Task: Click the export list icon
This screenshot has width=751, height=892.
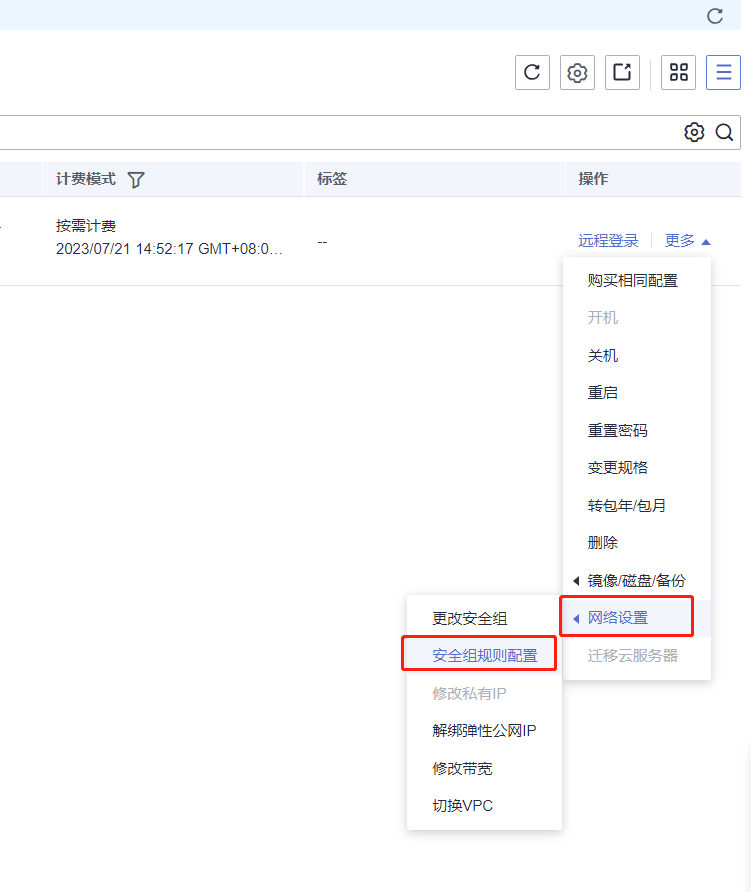Action: click(622, 72)
